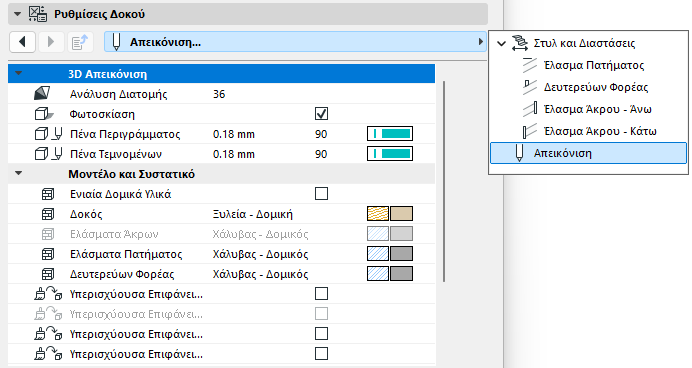This screenshot has width=692, height=368.
Task: Click the Φωτοσκίαση cube icon
Action: pos(44,114)
